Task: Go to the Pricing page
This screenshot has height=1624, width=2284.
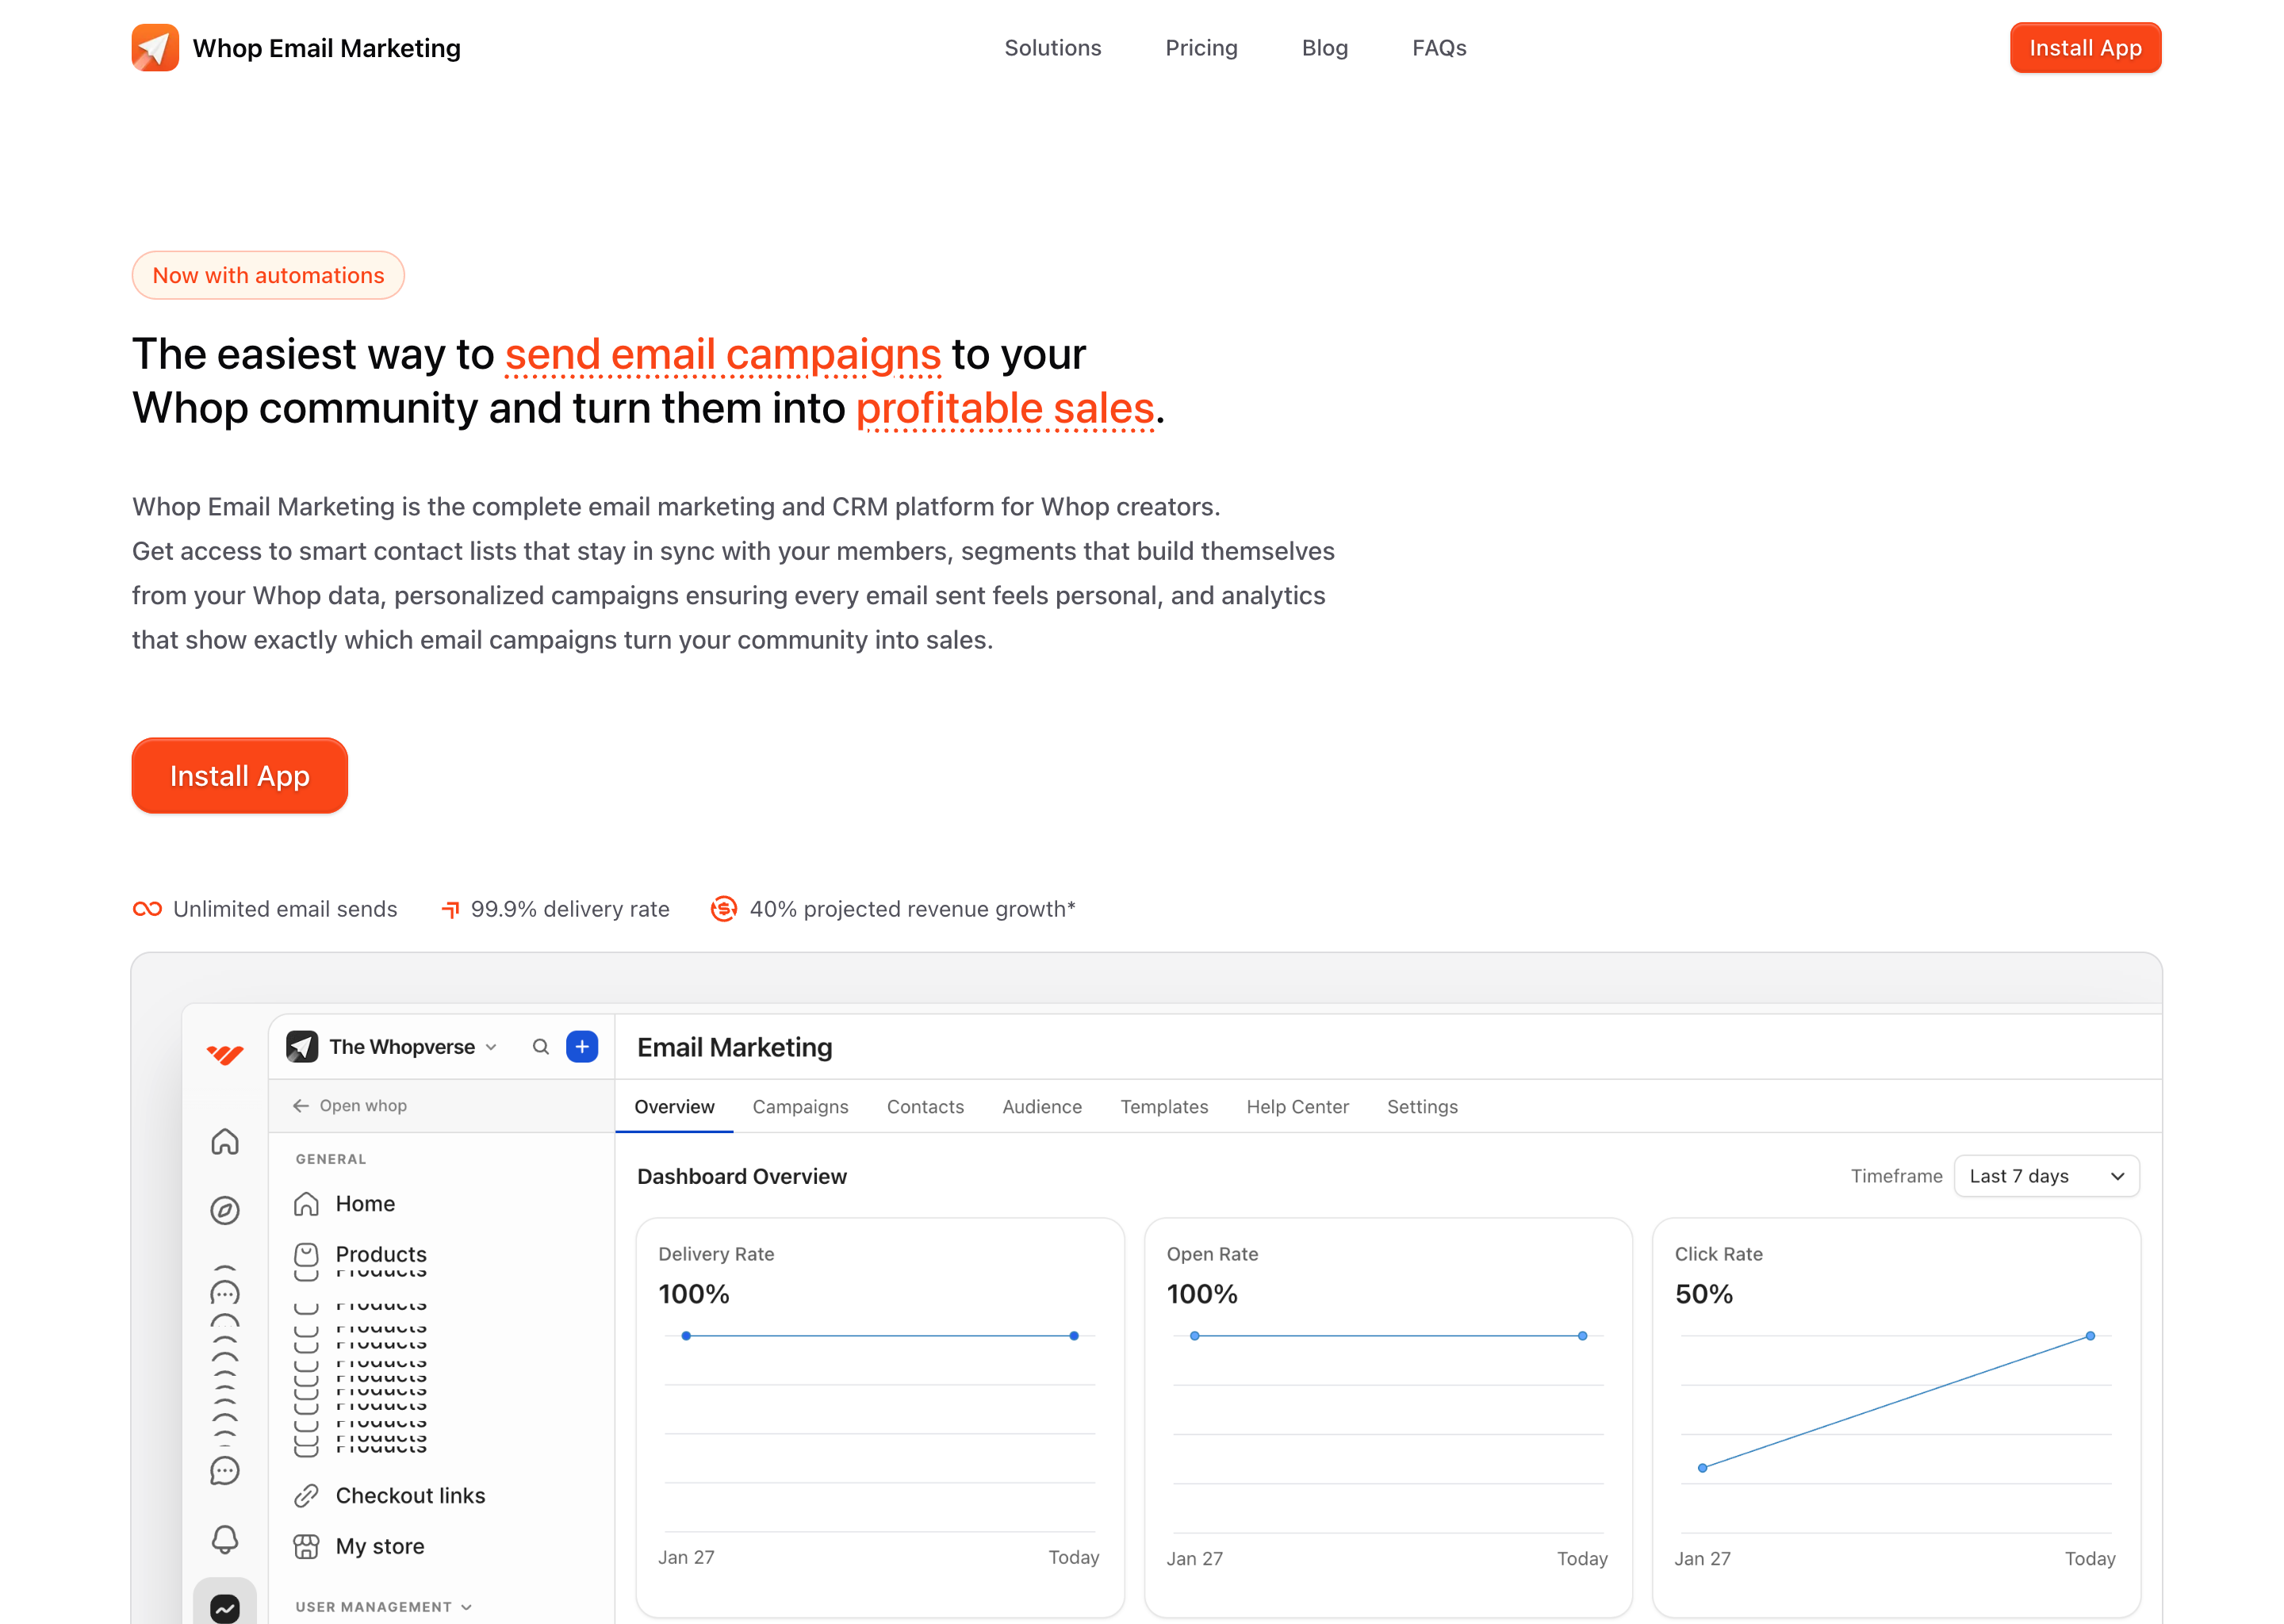Action: 1201,48
